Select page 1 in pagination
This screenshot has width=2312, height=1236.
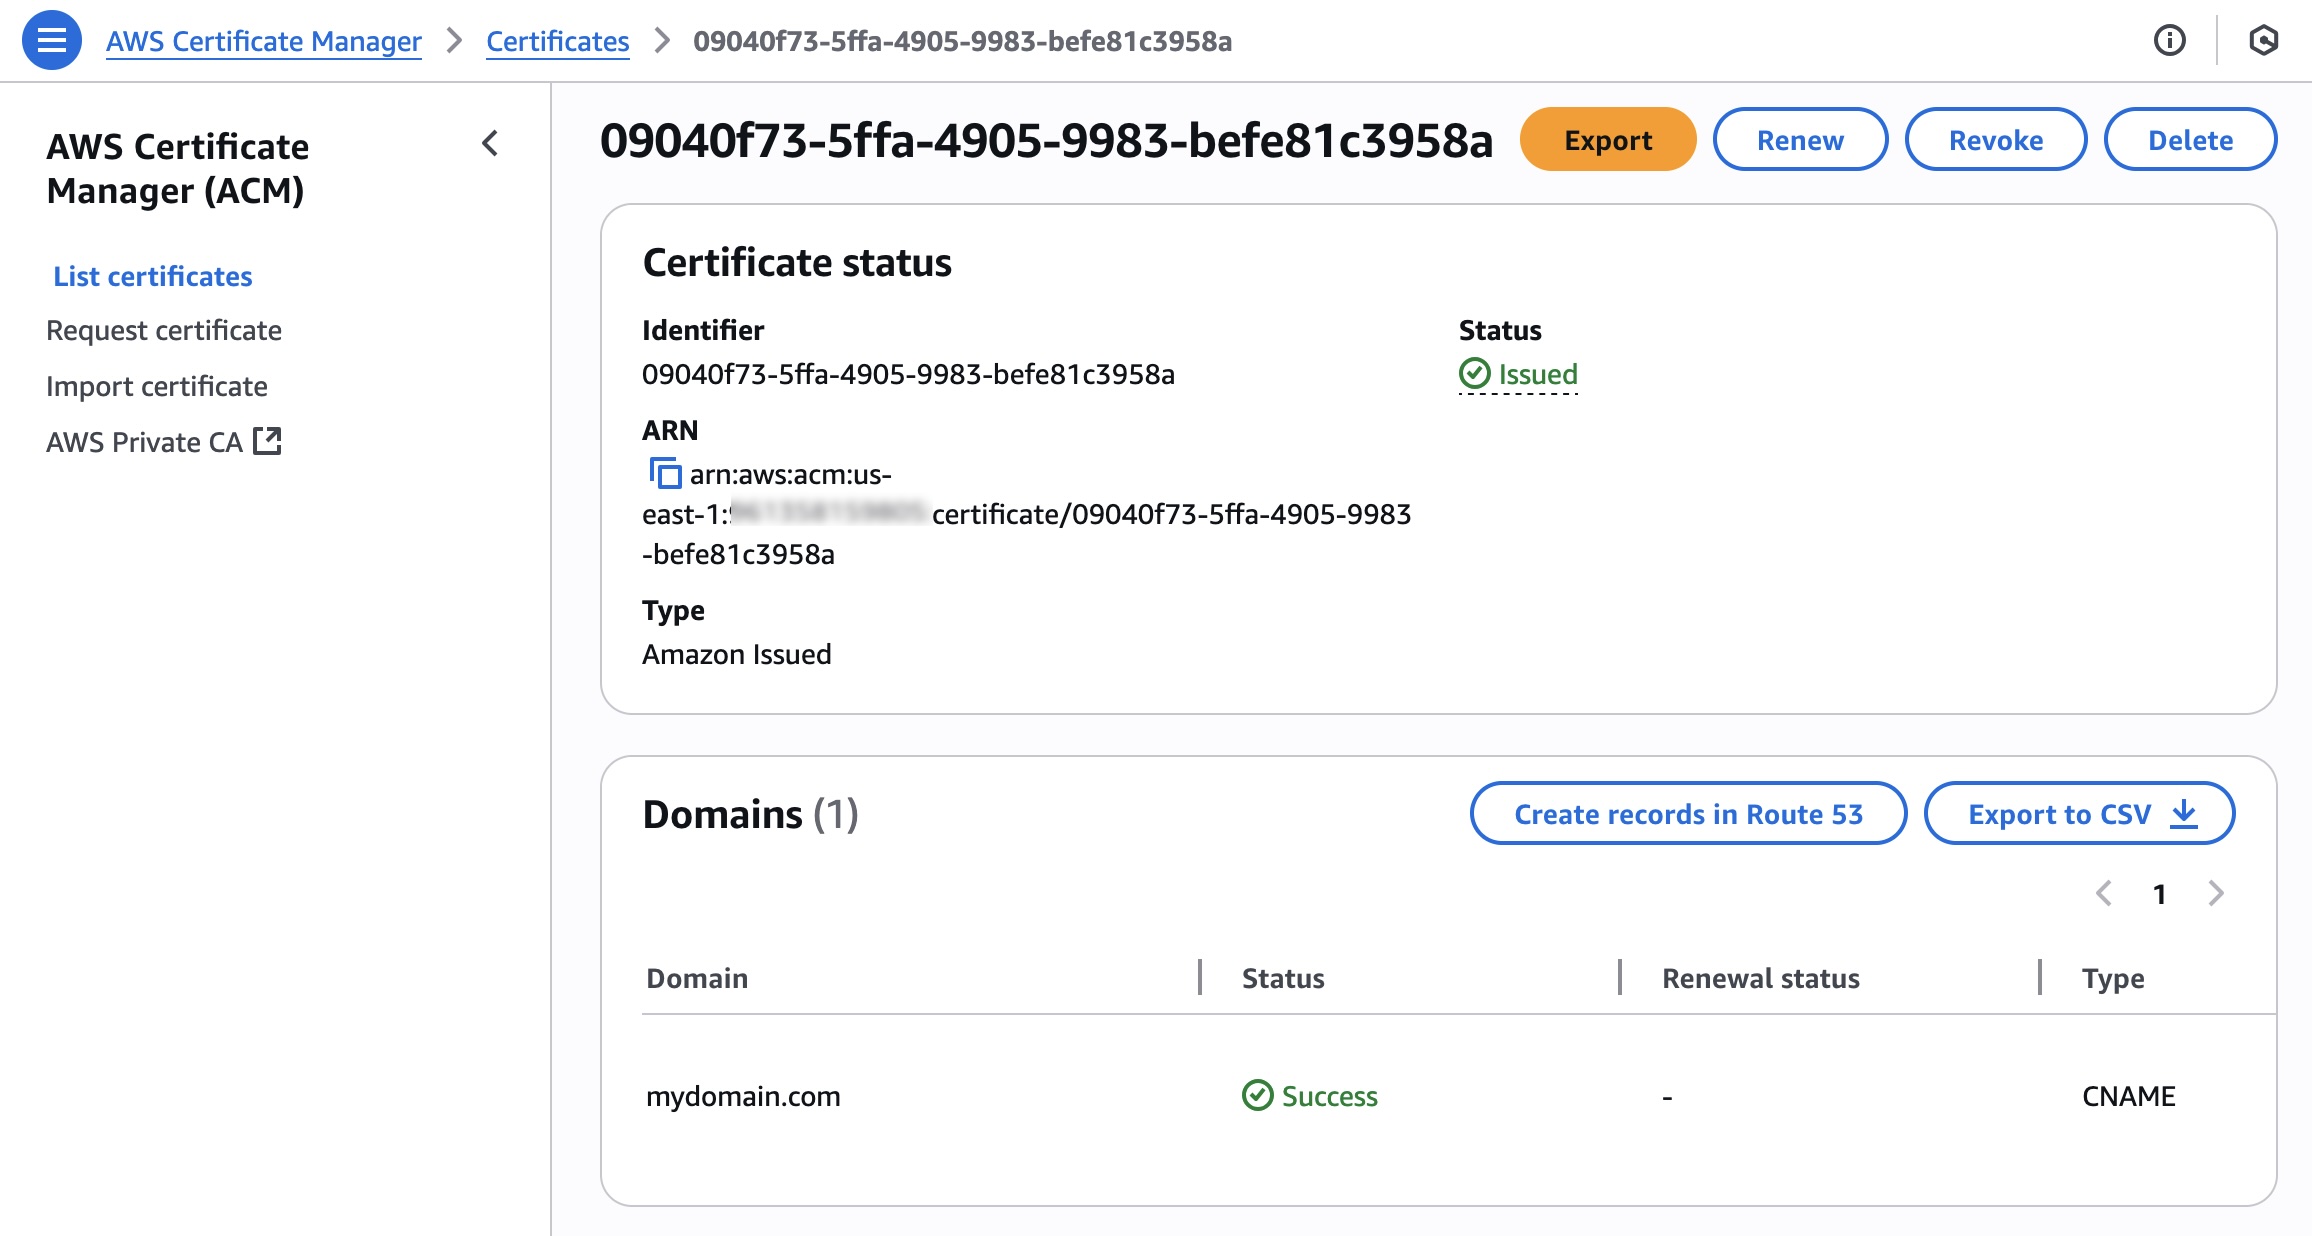point(2160,894)
